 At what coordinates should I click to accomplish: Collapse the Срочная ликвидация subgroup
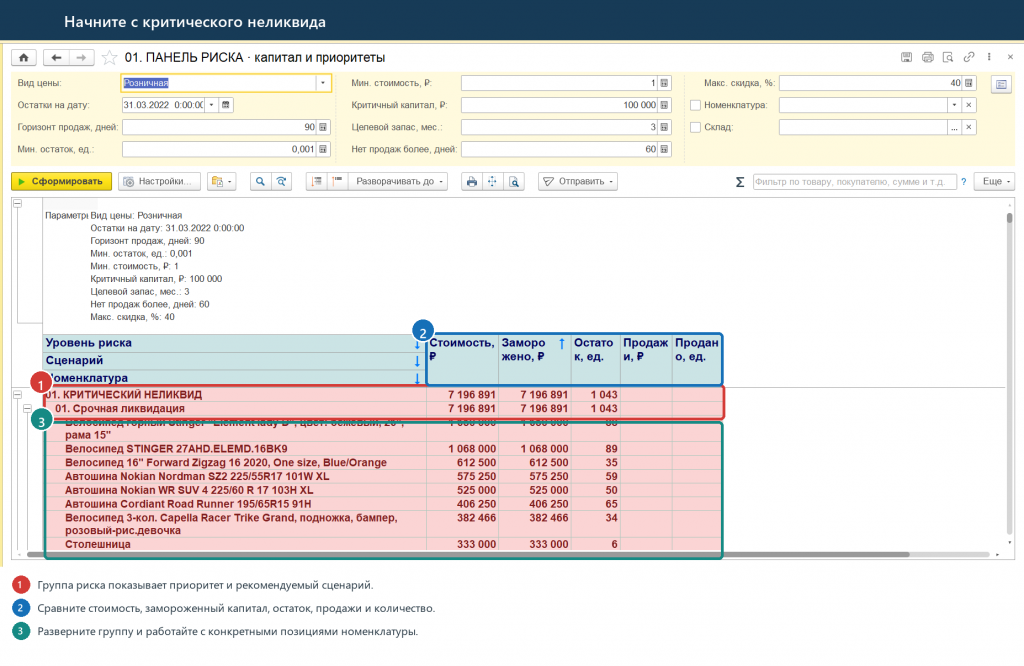[x=27, y=409]
